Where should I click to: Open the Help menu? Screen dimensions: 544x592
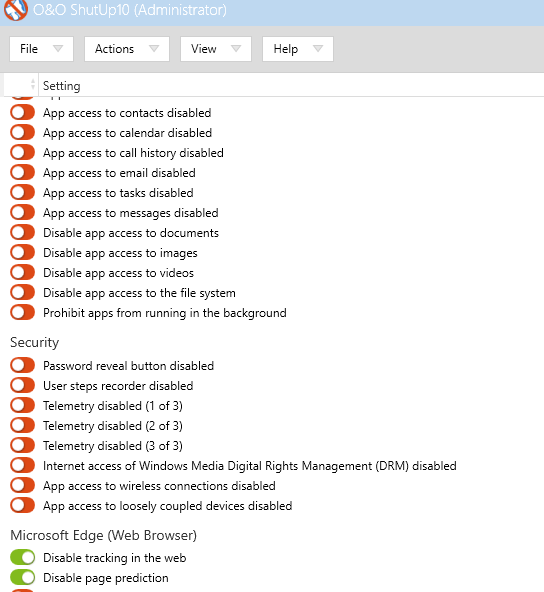297,49
